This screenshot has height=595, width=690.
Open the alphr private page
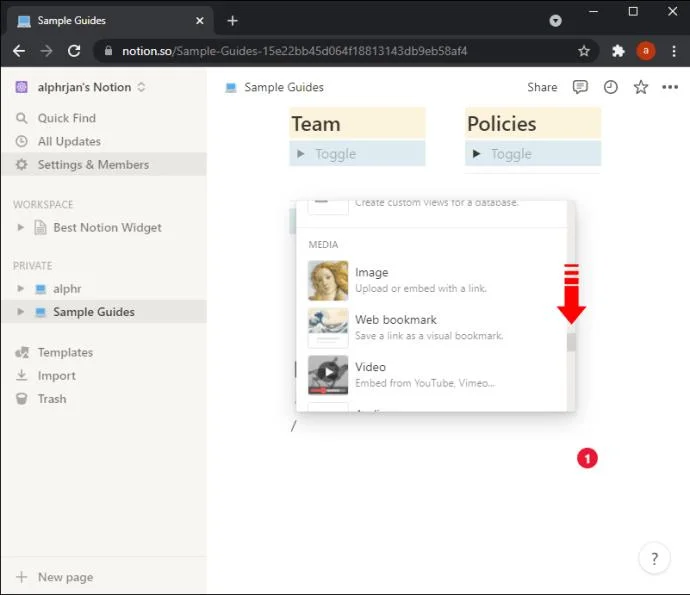tap(67, 289)
